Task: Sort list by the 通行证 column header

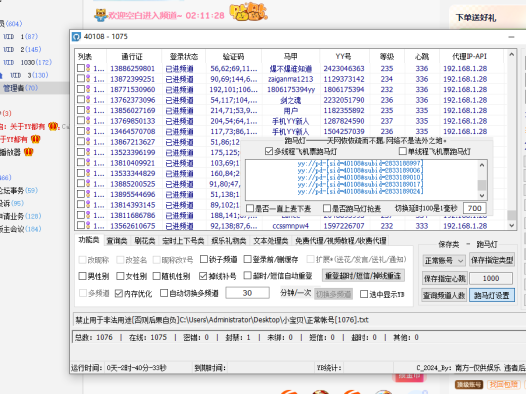Action: 132,56
